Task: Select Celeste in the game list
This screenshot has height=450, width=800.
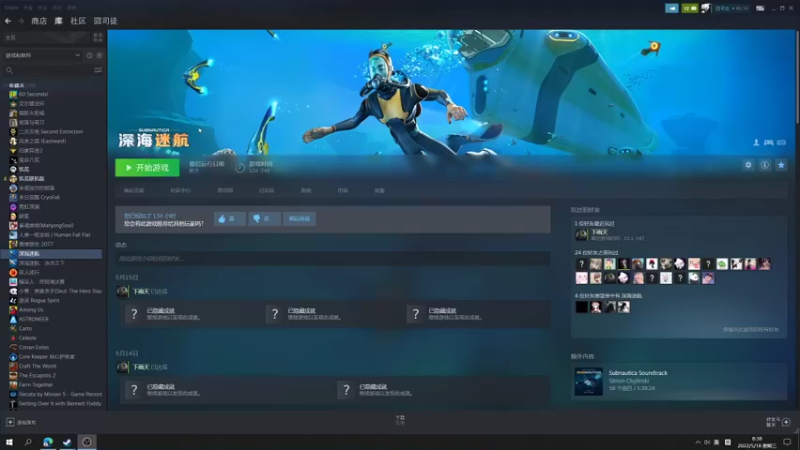Action: coord(28,338)
